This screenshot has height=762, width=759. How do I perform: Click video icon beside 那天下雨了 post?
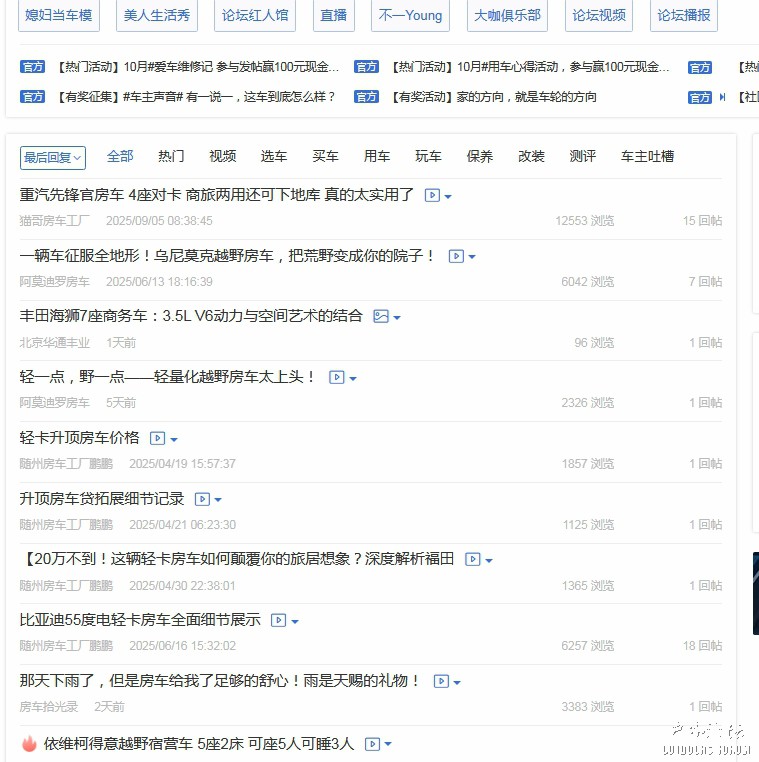441,681
